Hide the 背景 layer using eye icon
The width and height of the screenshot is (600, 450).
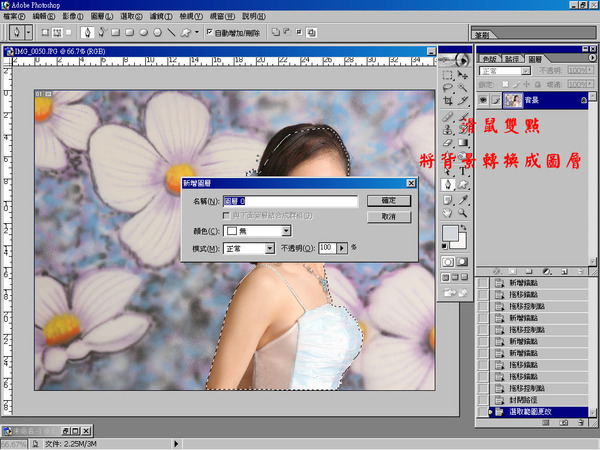point(483,100)
